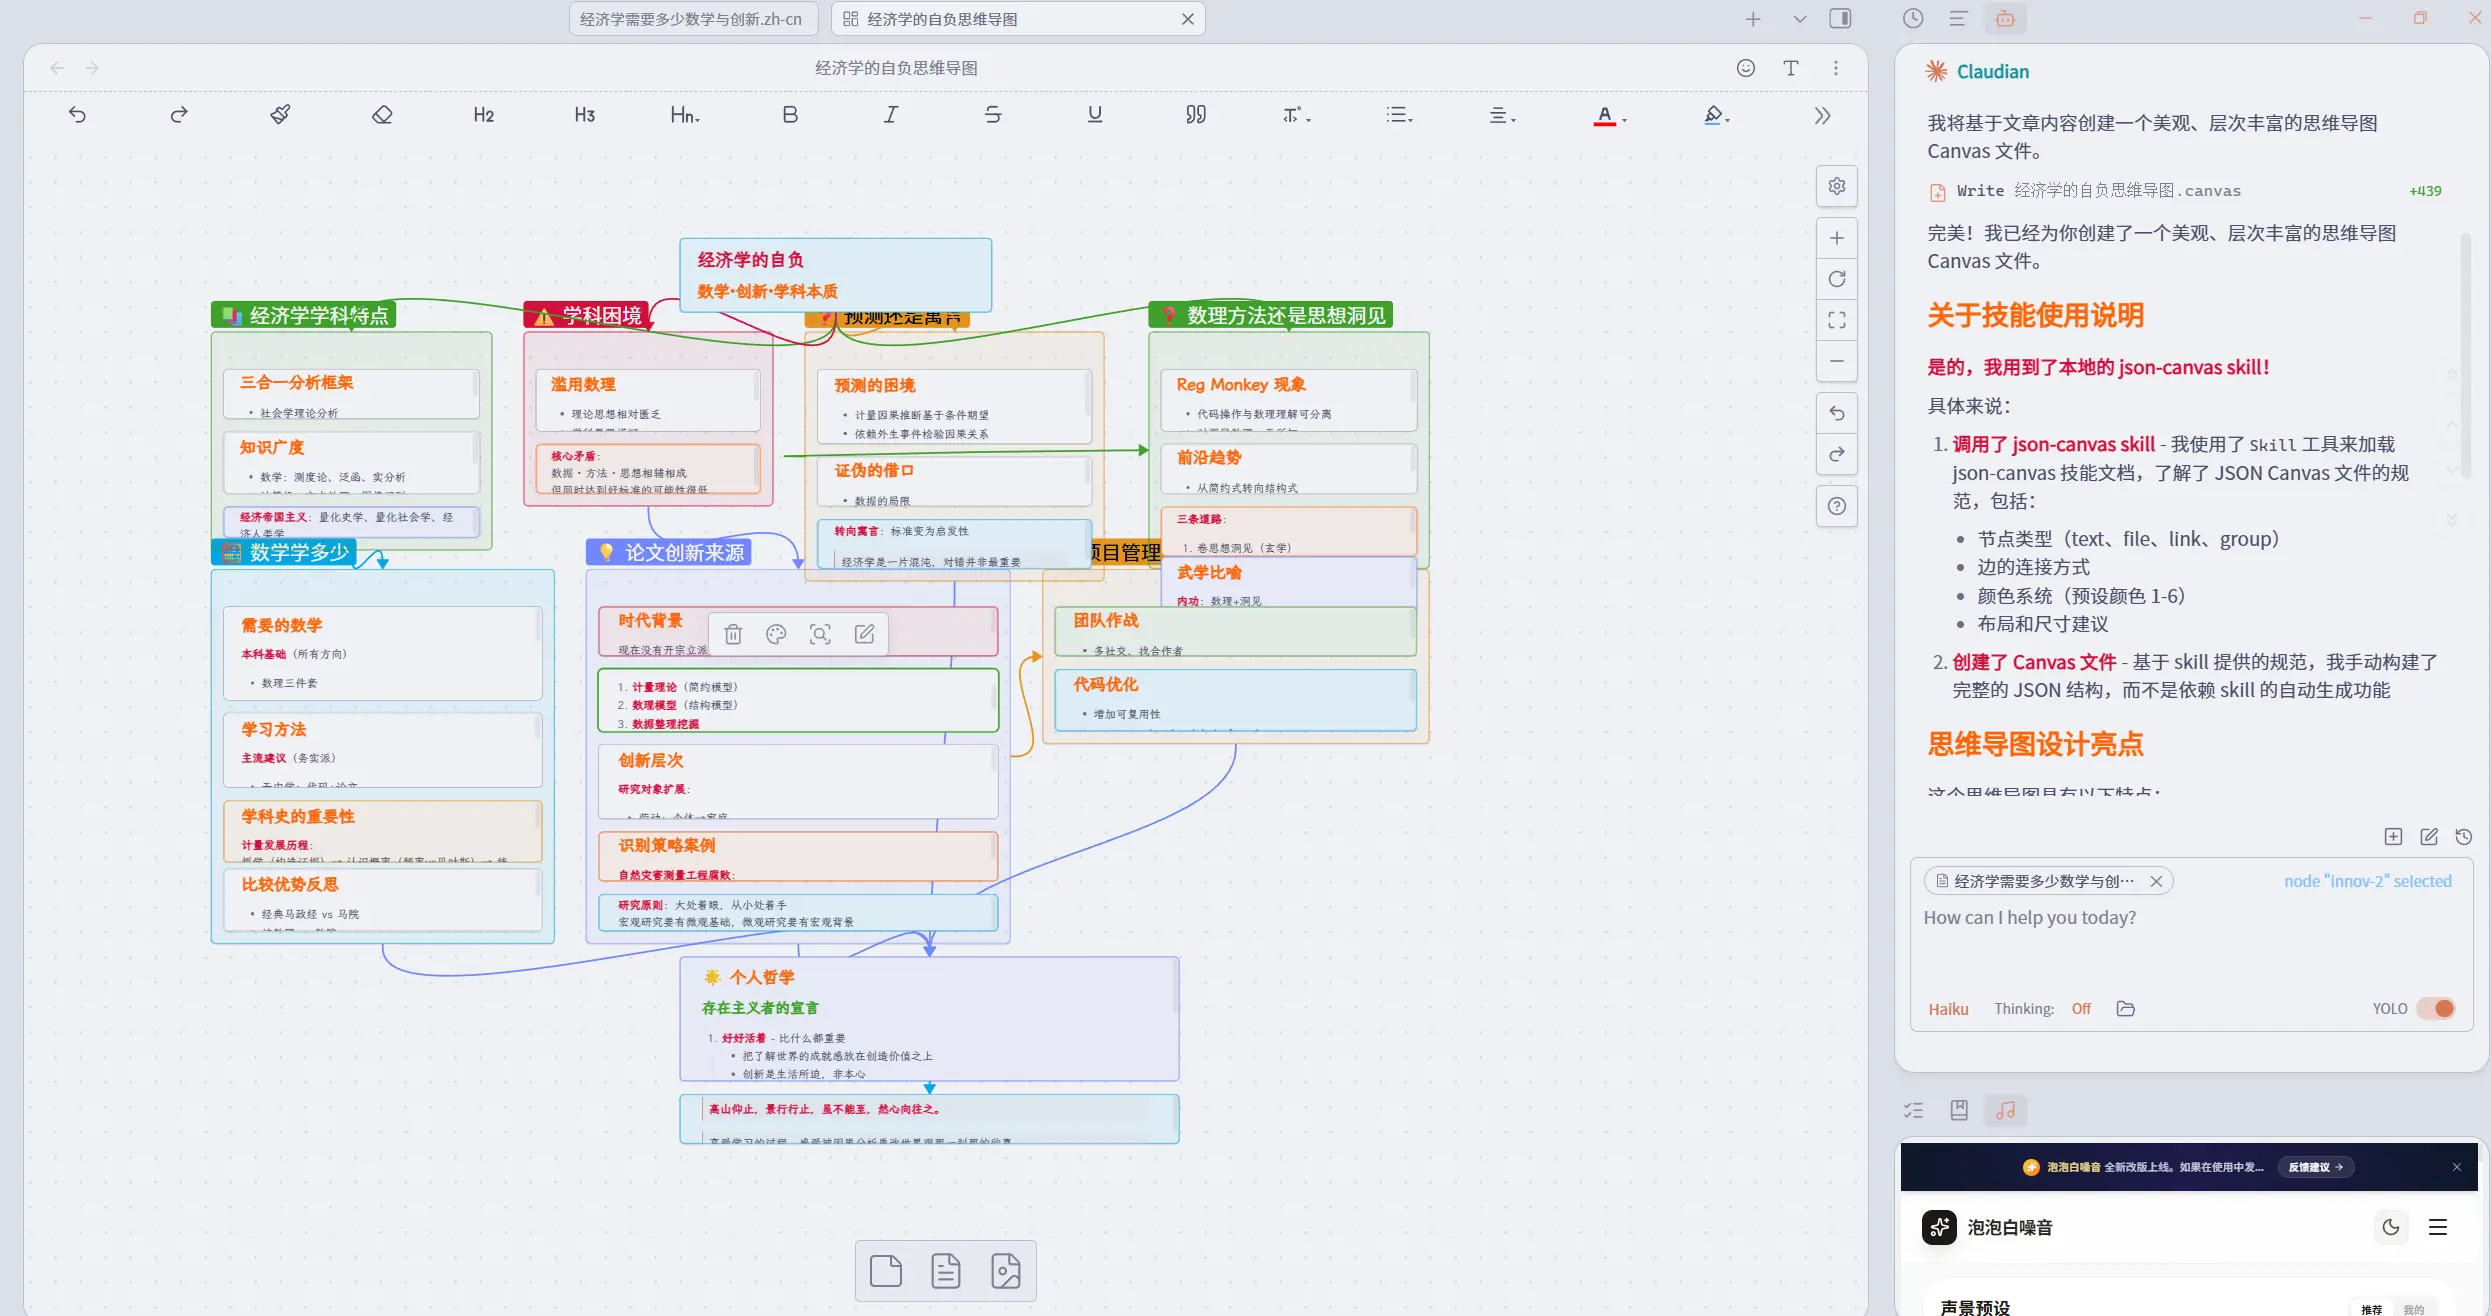The width and height of the screenshot is (2491, 1316).
Task: Select Haiku model label
Action: tap(1948, 1009)
